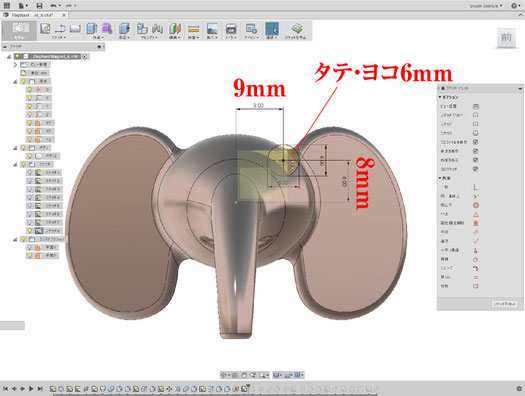
Task: Click the Save disk icon
Action: (x=39, y=5)
